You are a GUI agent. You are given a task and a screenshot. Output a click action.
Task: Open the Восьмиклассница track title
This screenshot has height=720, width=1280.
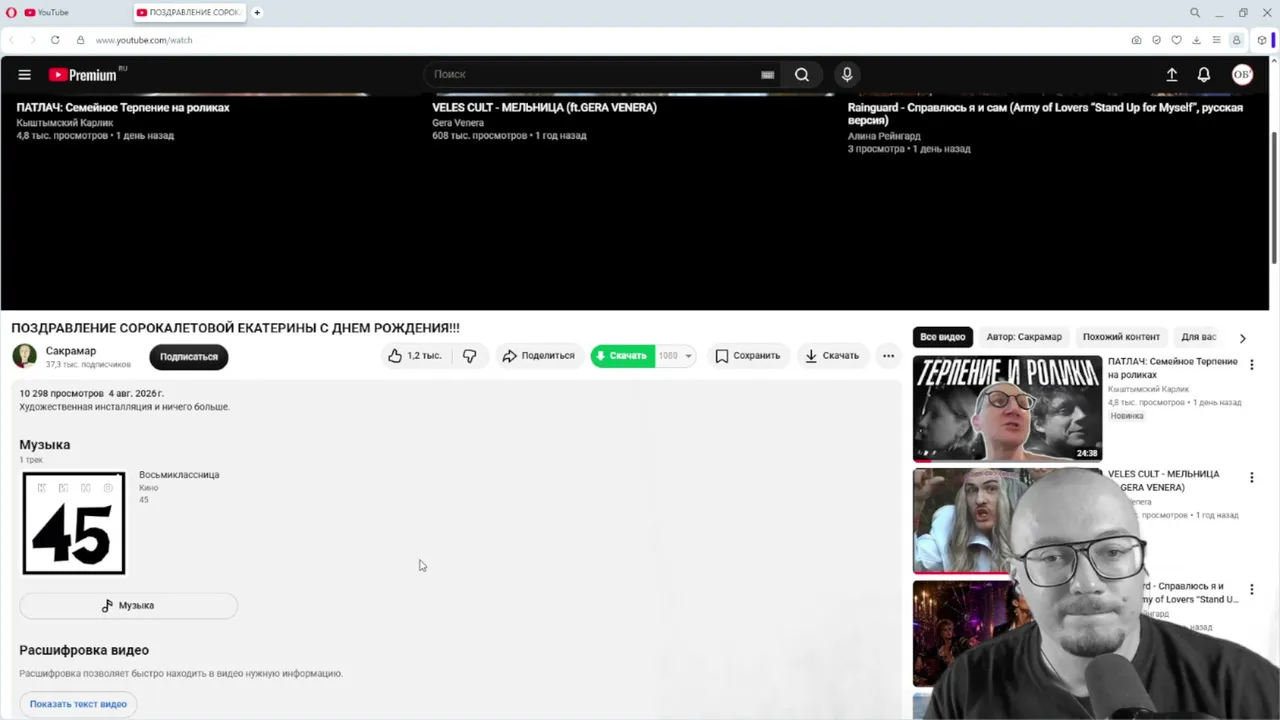(179, 475)
